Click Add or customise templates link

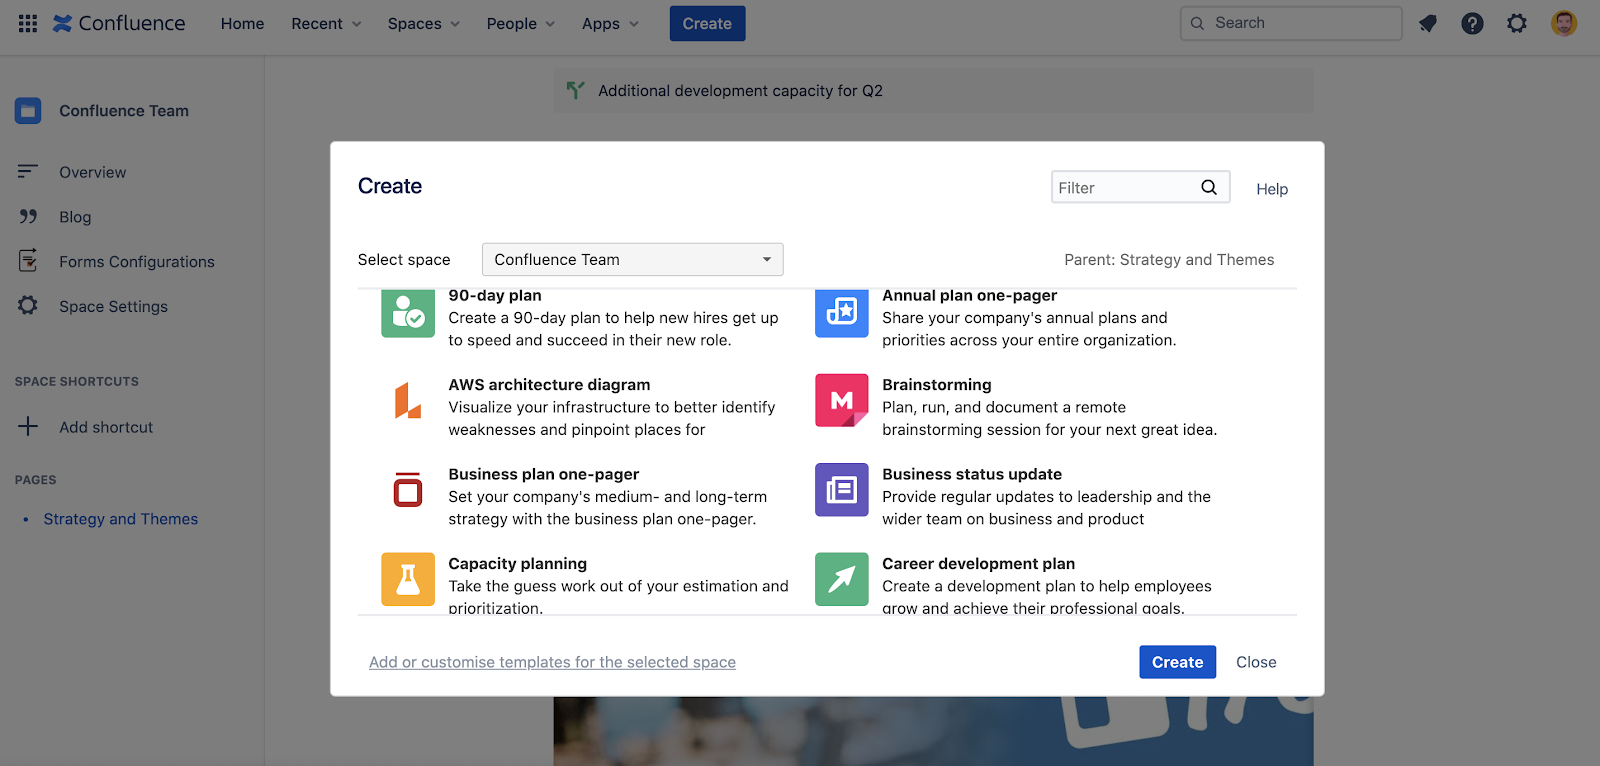[x=552, y=662]
